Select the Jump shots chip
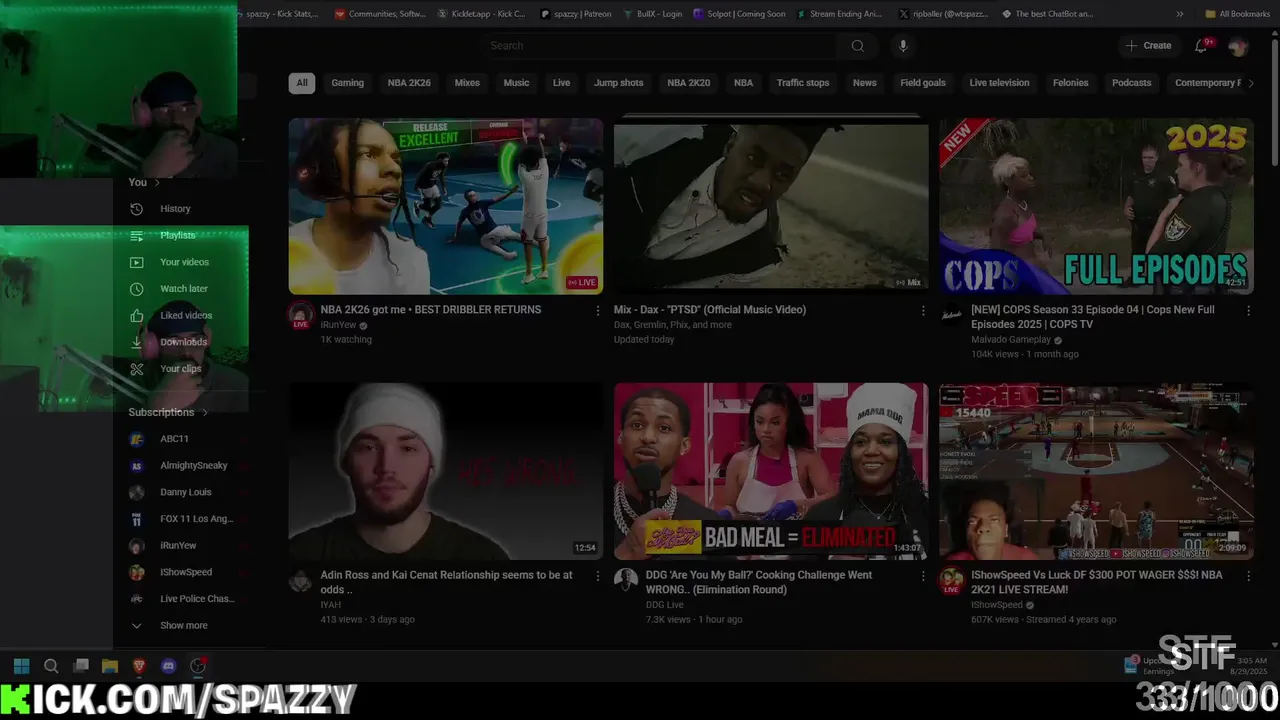This screenshot has width=1280, height=720. click(619, 83)
